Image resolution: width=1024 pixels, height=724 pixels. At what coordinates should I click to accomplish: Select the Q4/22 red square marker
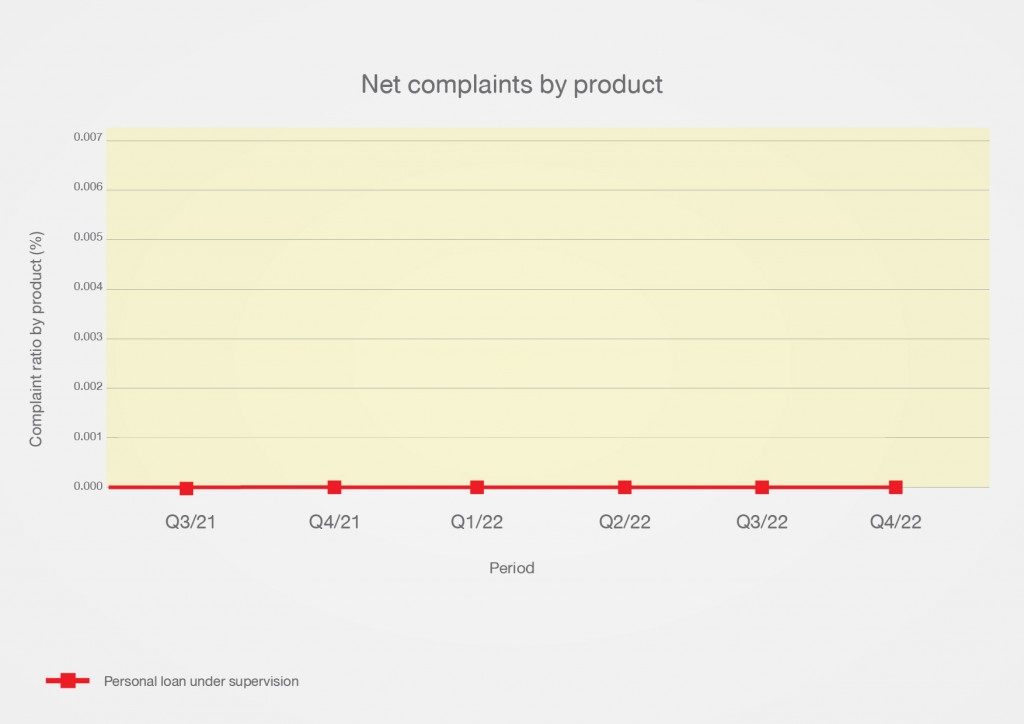point(896,487)
